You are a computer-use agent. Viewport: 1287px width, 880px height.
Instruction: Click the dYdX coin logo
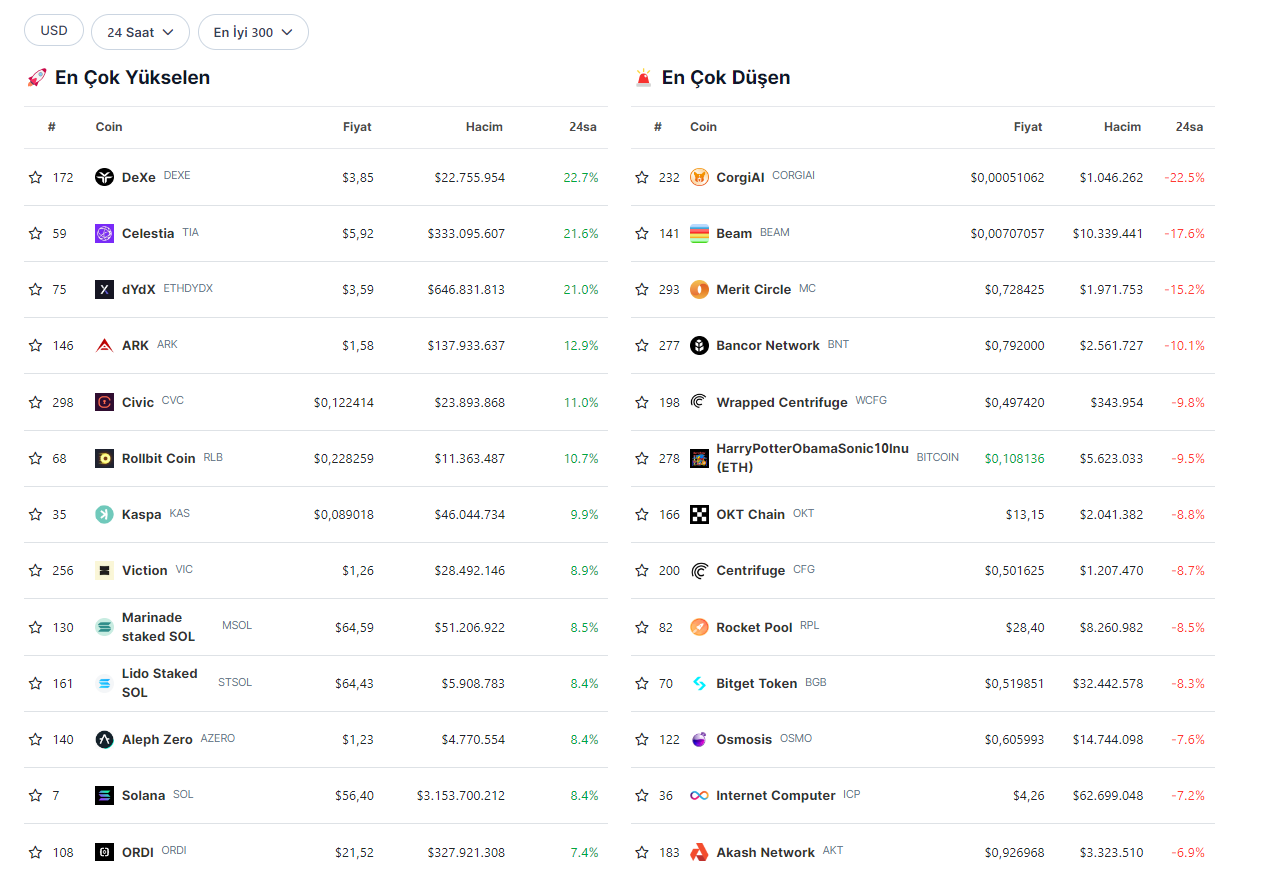pos(104,289)
